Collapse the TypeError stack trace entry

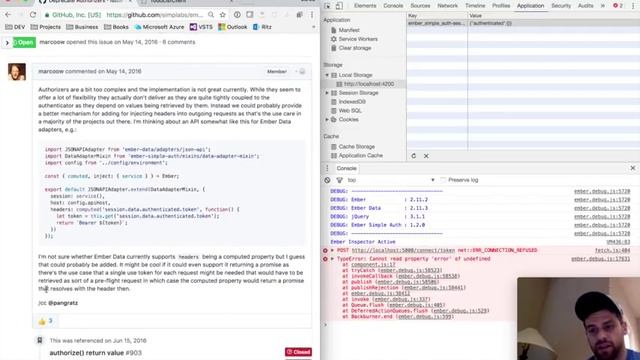point(332,259)
